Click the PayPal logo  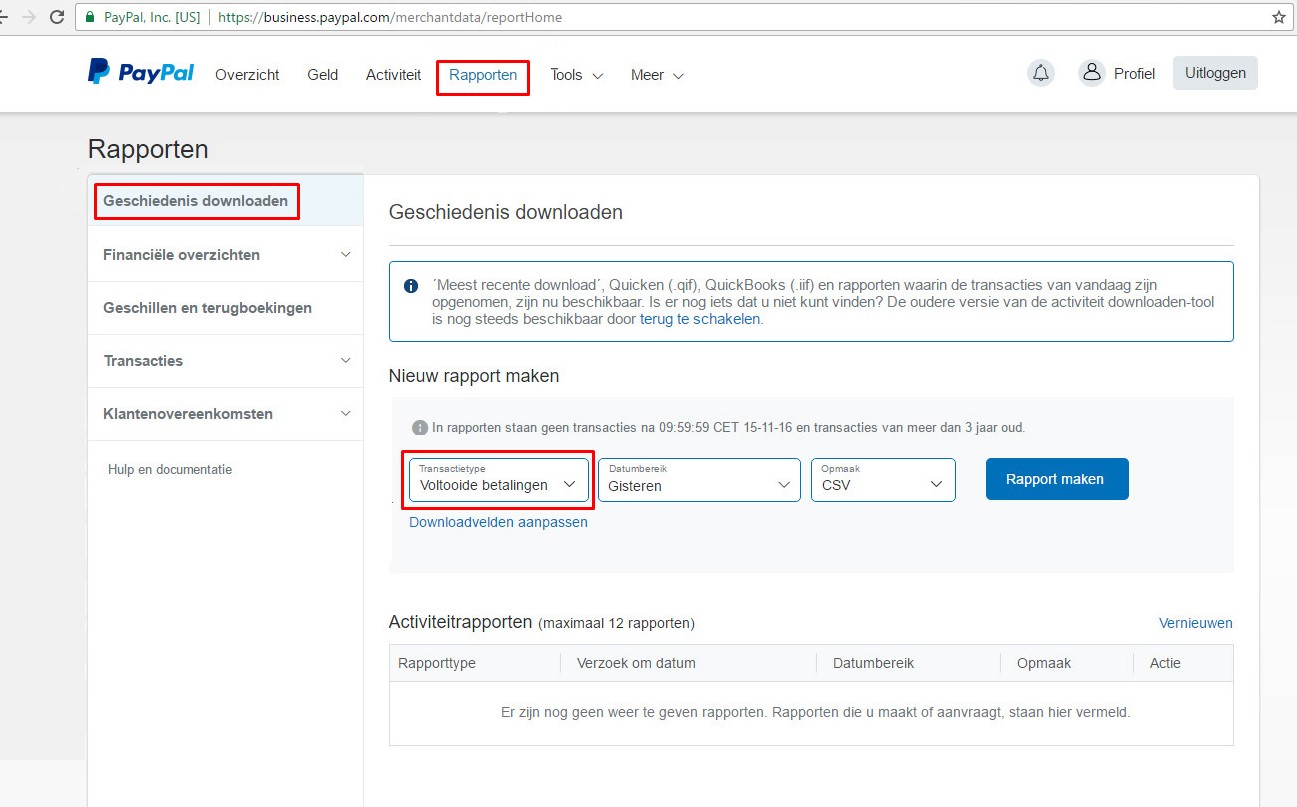tap(141, 73)
